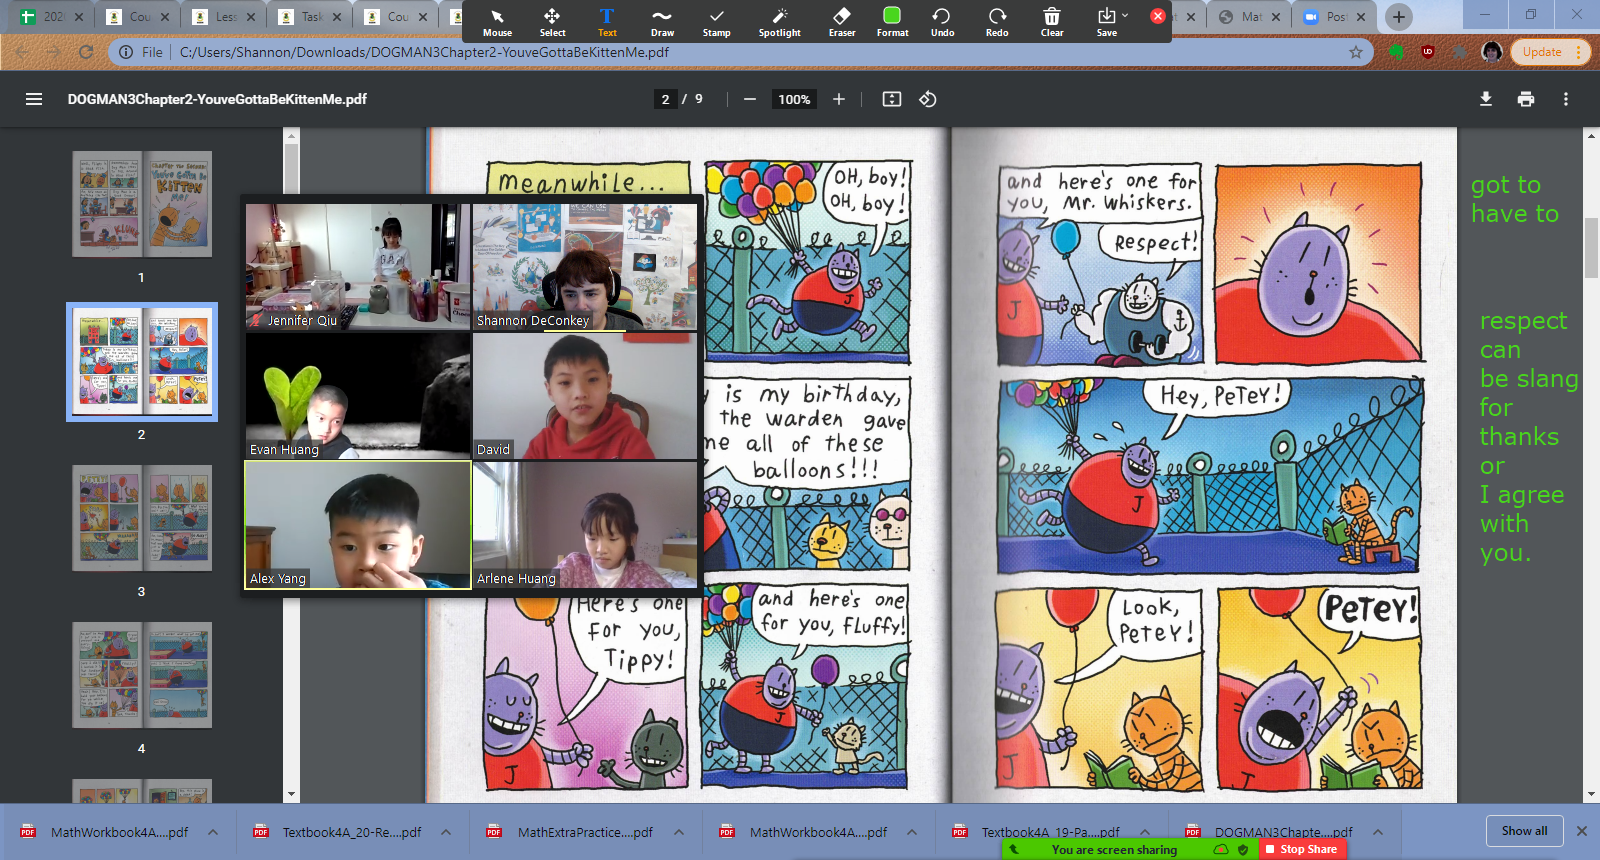Close the Task browser tab
Viewport: 1600px width, 860px height.
337,17
